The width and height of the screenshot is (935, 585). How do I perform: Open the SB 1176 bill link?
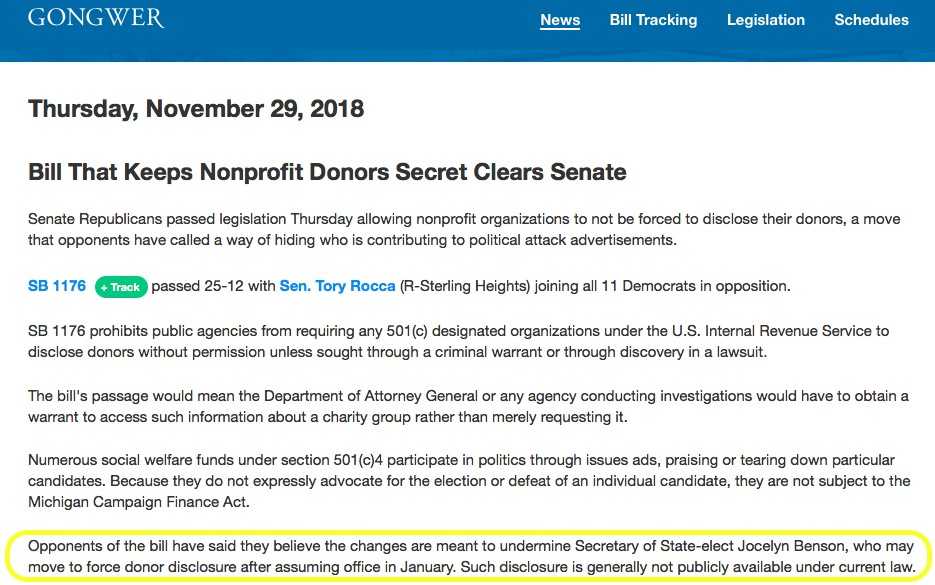point(57,286)
